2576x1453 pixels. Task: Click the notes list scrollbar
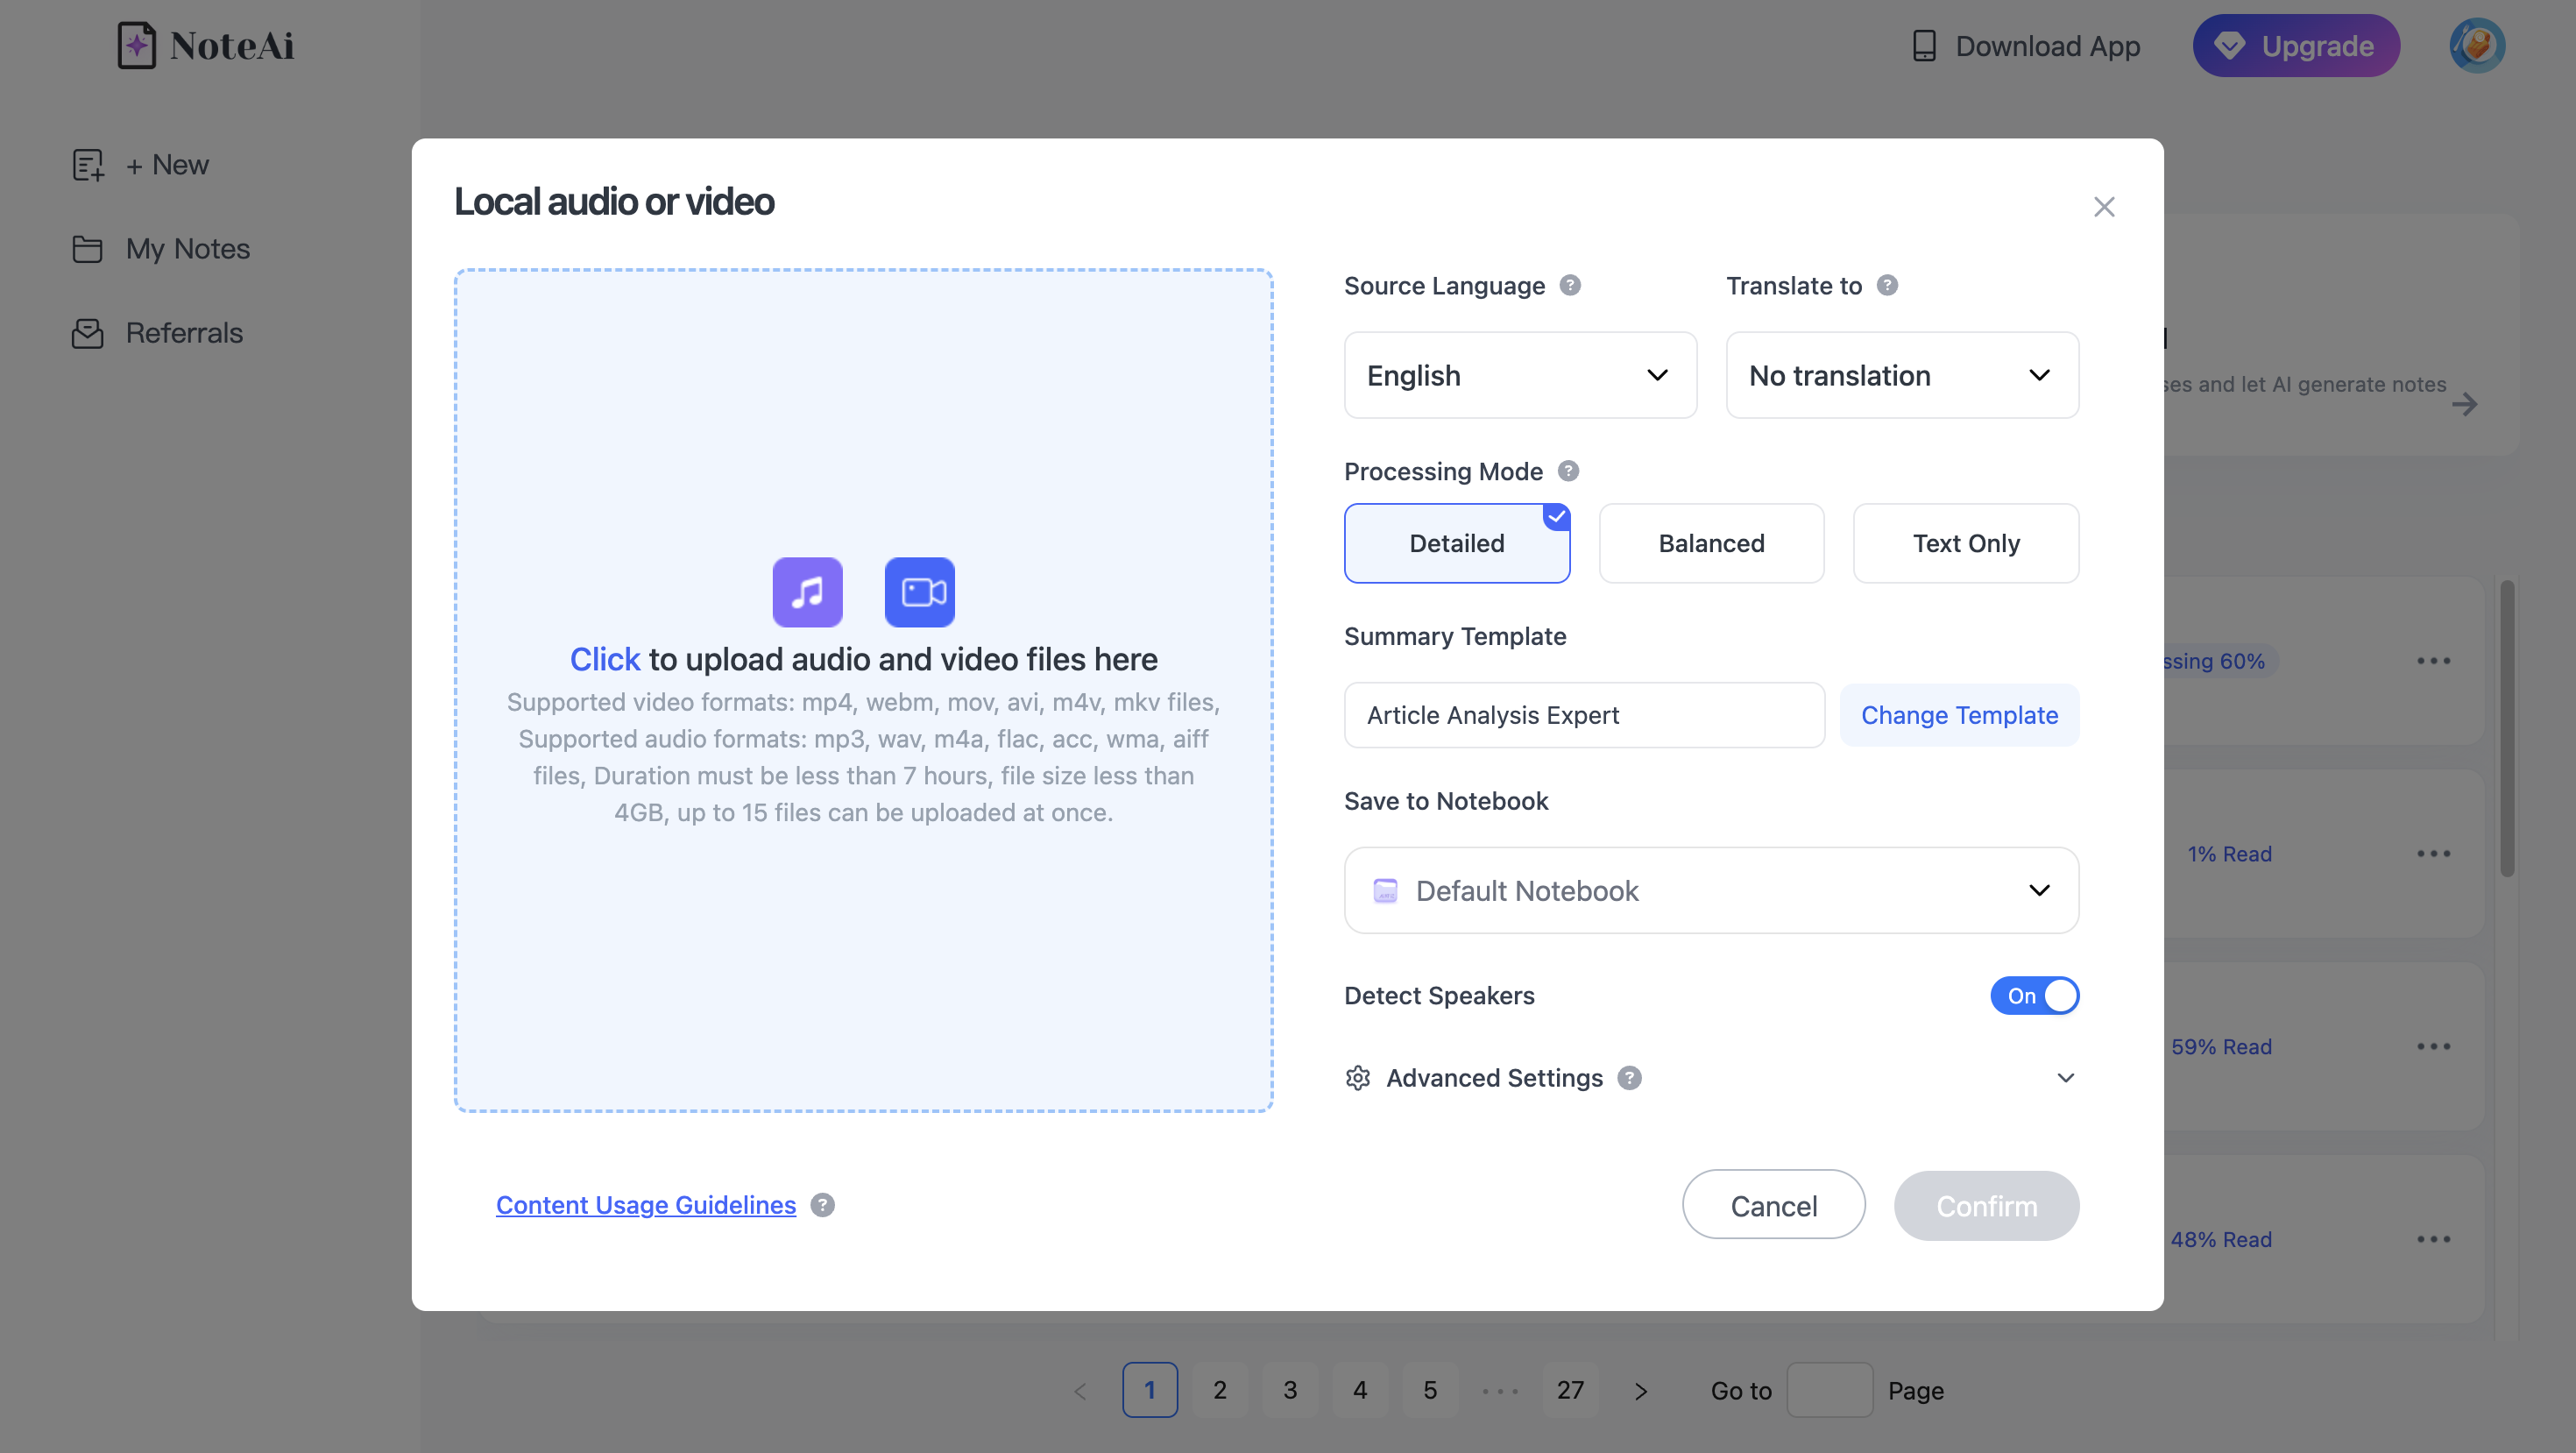click(x=2507, y=728)
